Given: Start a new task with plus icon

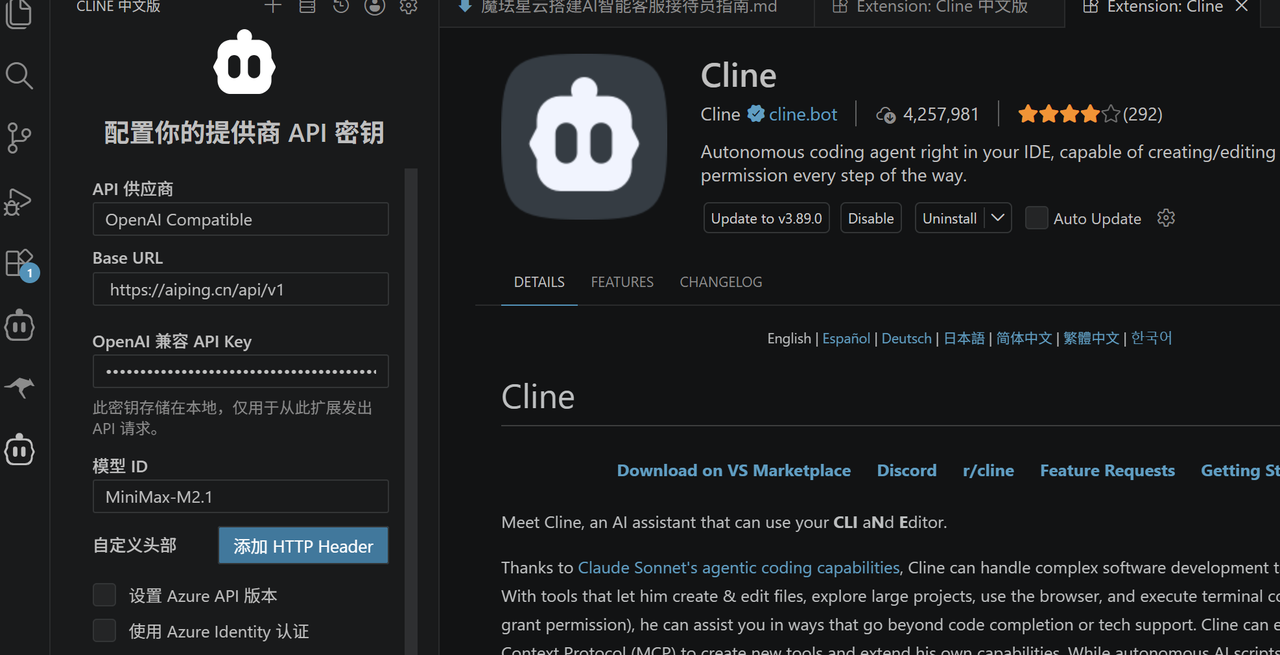Looking at the screenshot, I should click(x=273, y=7).
